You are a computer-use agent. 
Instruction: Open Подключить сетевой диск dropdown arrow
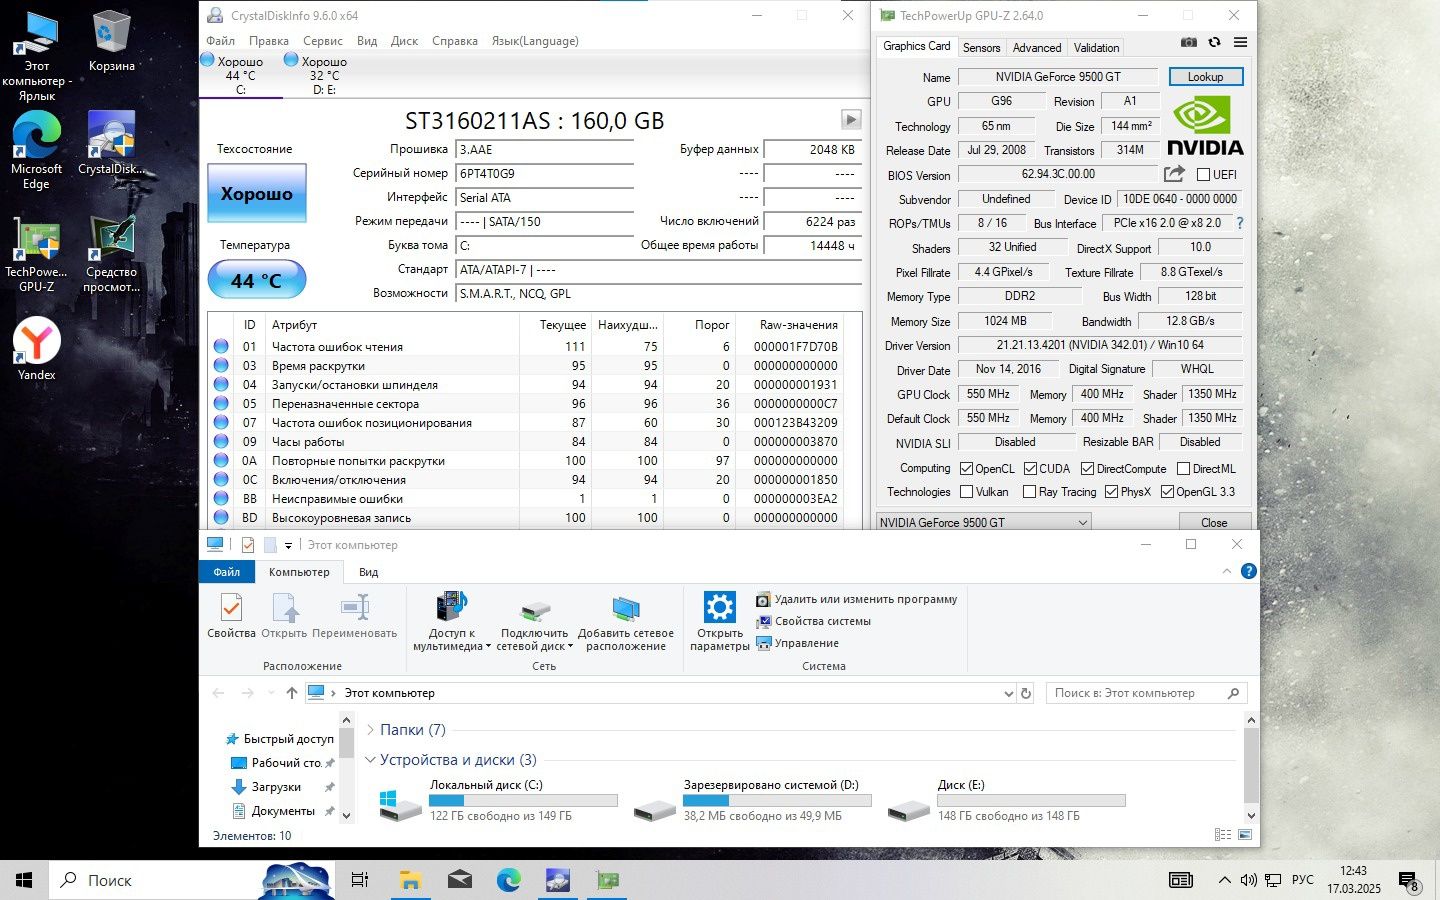[x=570, y=647]
